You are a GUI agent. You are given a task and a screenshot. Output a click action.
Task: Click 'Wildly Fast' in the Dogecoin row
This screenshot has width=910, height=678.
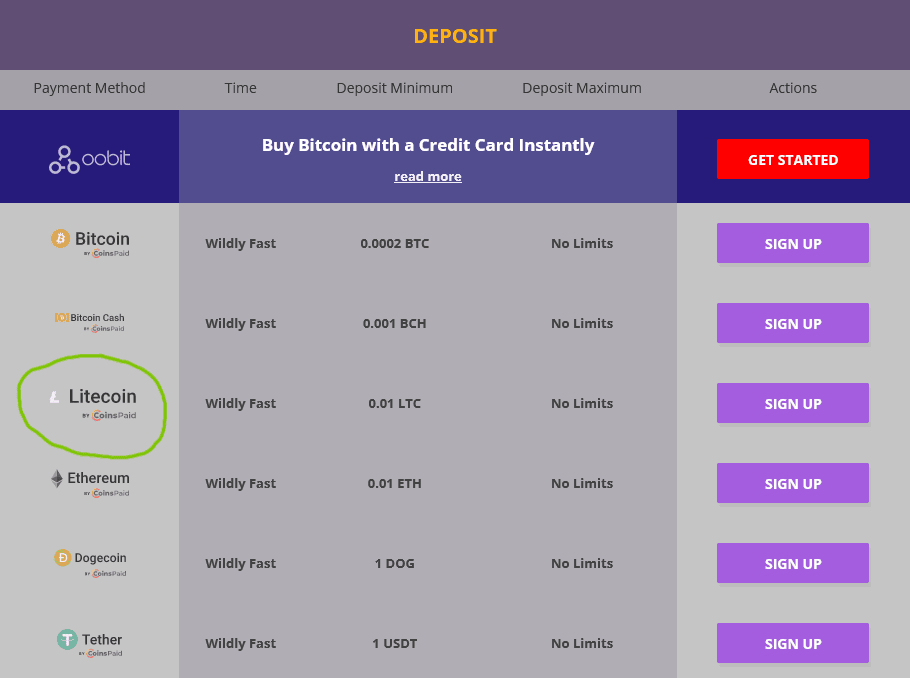coord(241,564)
